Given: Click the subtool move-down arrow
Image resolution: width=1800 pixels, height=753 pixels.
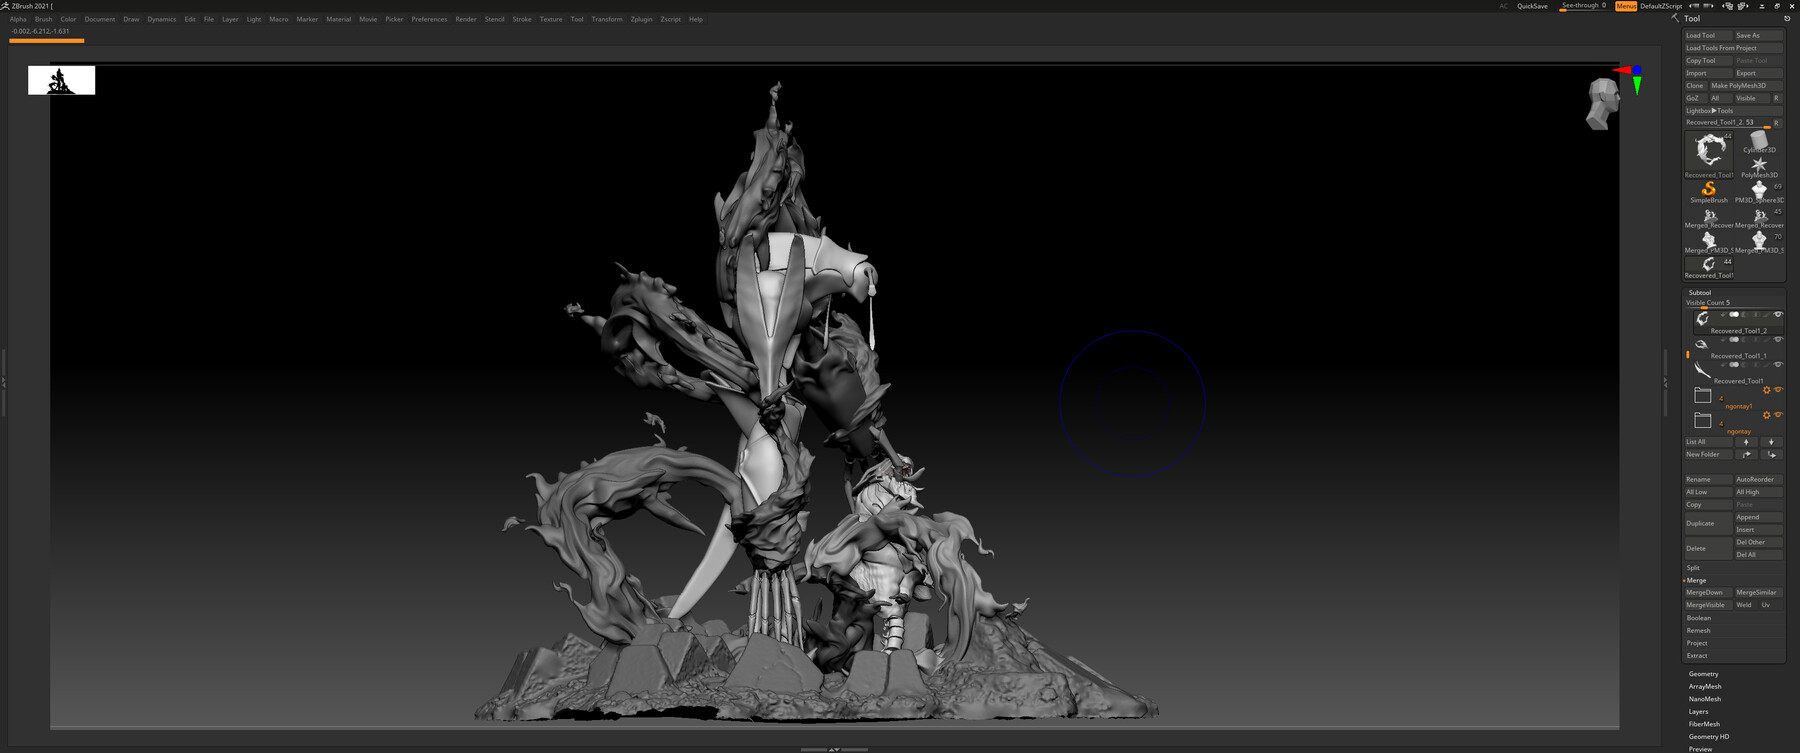Looking at the screenshot, I should [x=1771, y=441].
